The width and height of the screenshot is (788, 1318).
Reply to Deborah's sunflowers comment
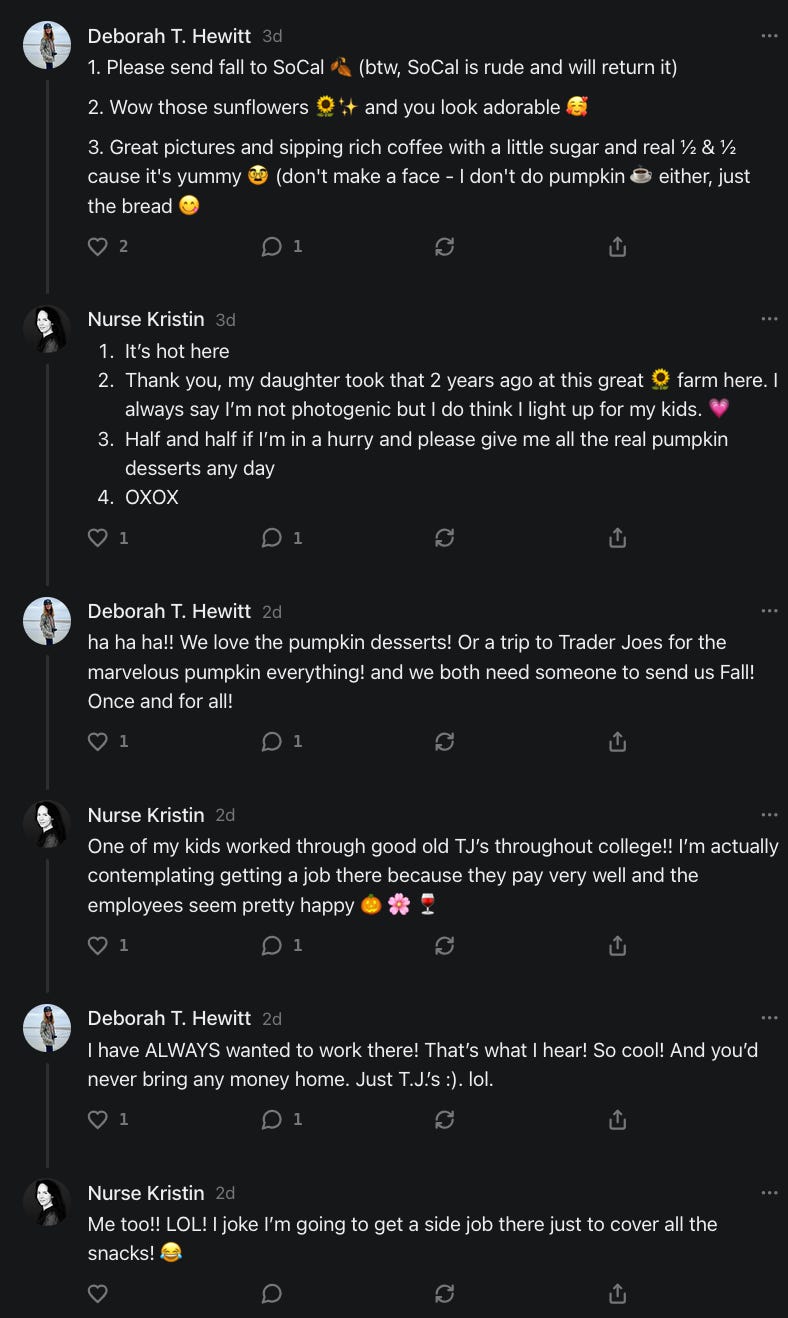click(x=272, y=246)
